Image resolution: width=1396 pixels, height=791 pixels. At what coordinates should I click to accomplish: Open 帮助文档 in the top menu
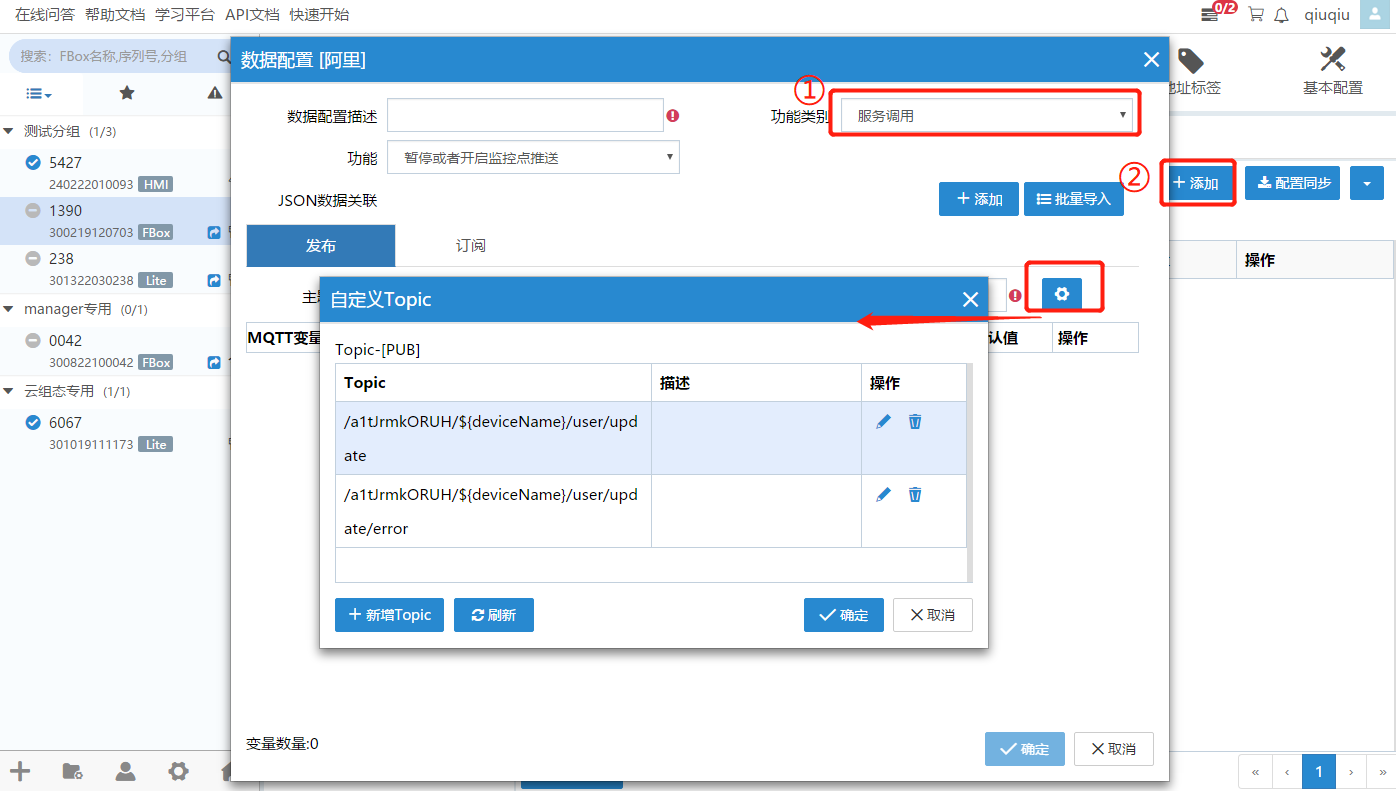(115, 15)
